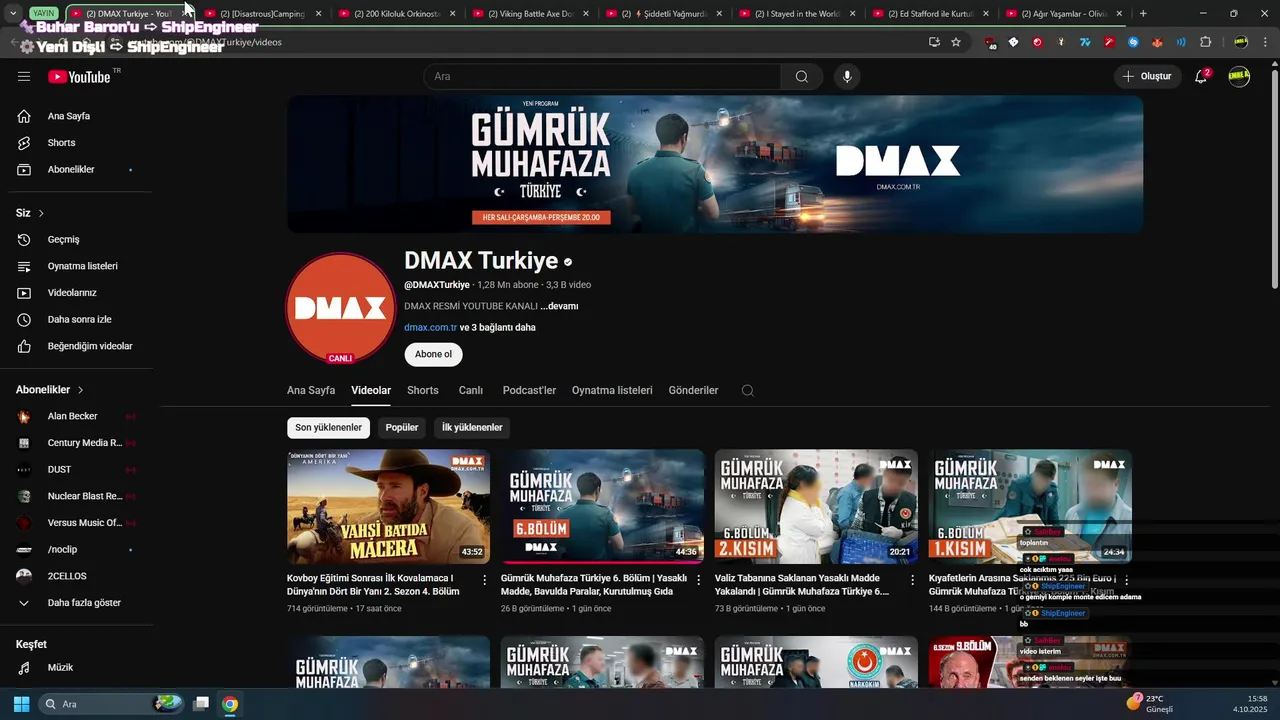Click the YouTube logo
The image size is (1280, 720).
click(79, 77)
